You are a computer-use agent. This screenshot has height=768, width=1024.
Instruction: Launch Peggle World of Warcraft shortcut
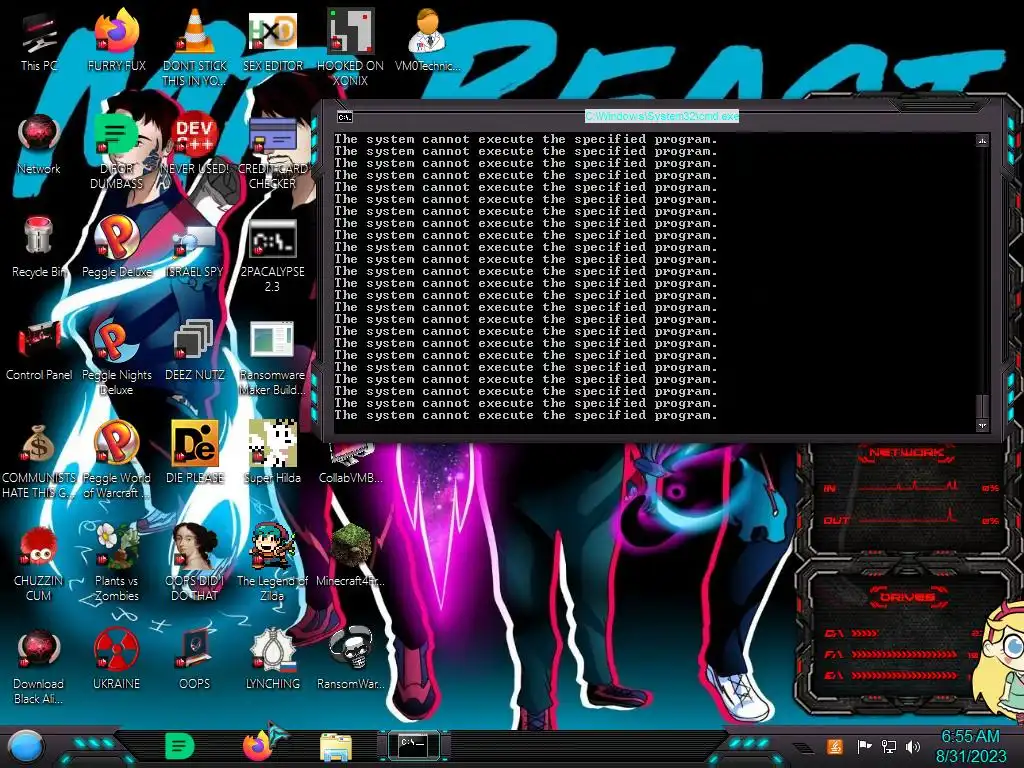[x=116, y=460]
